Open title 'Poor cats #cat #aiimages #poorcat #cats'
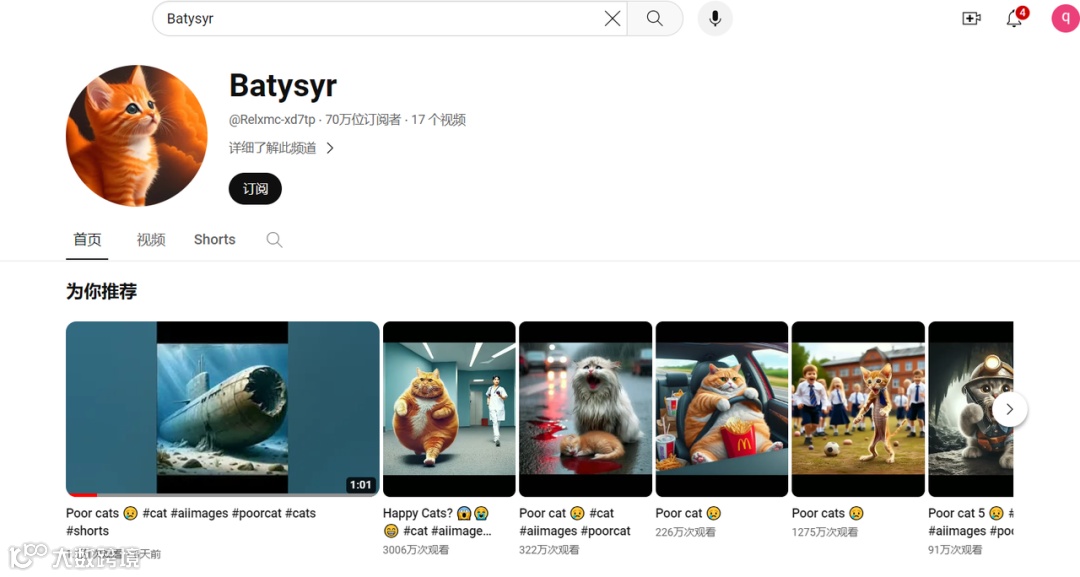This screenshot has width=1080, height=577. [x=191, y=522]
